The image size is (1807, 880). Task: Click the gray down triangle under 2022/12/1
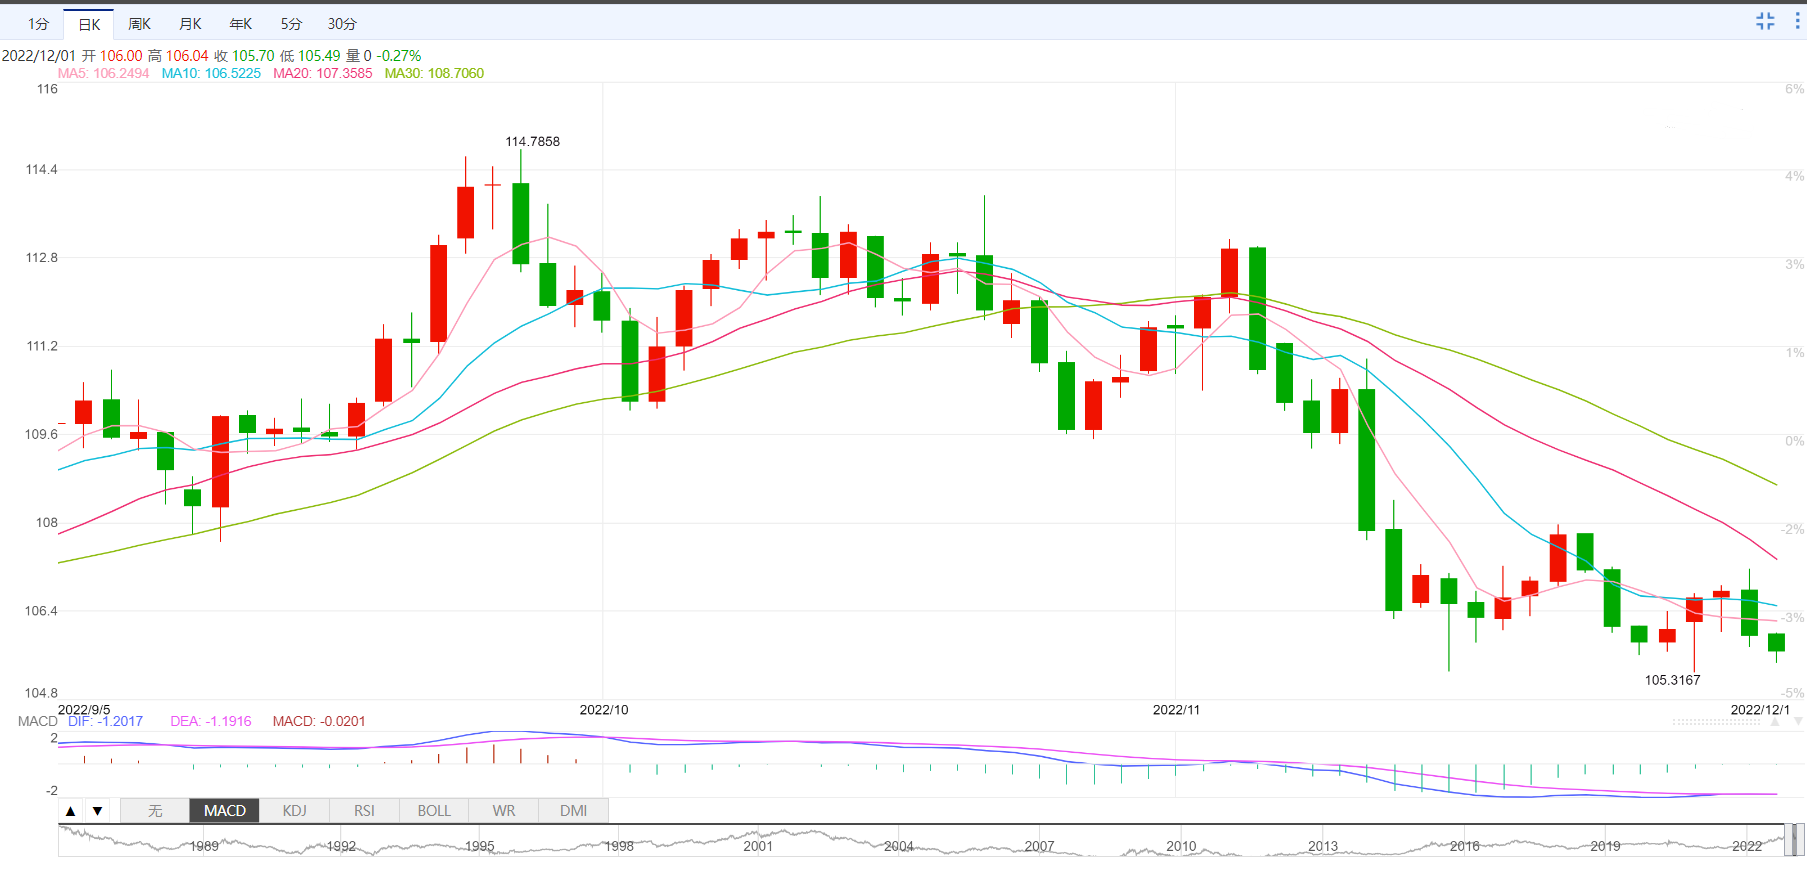pyautogui.click(x=1798, y=721)
